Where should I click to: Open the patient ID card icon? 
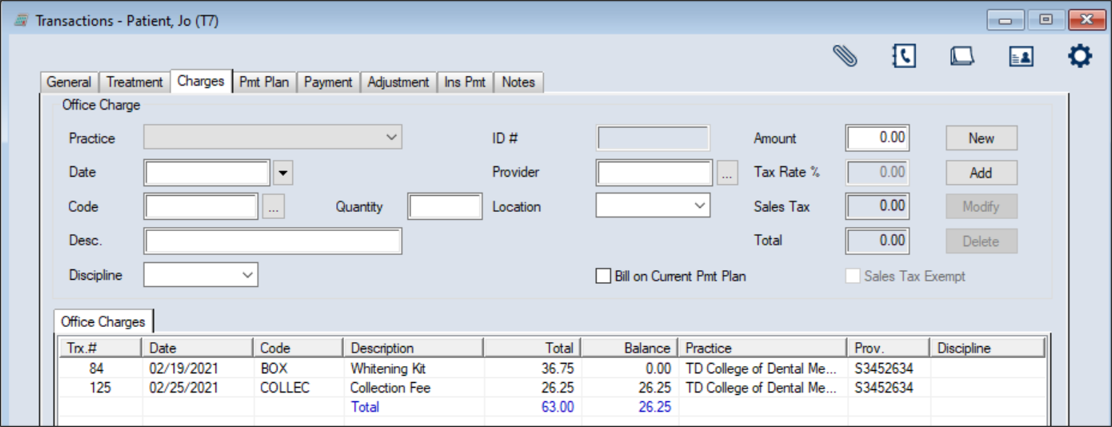(1020, 56)
